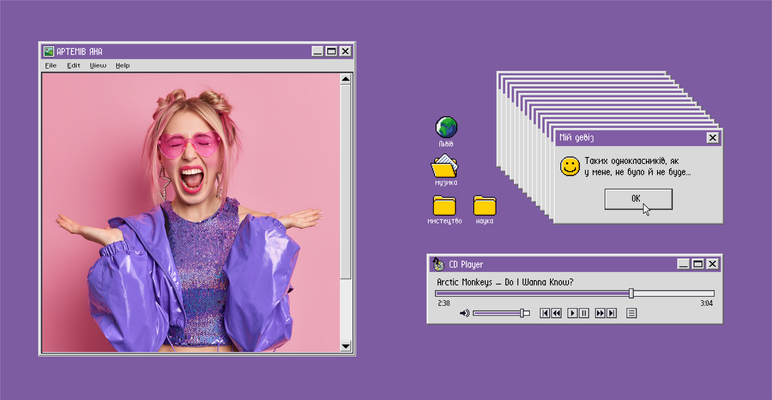The width and height of the screenshot is (772, 400).
Task: Open the View menu in the image window
Action: point(97,65)
